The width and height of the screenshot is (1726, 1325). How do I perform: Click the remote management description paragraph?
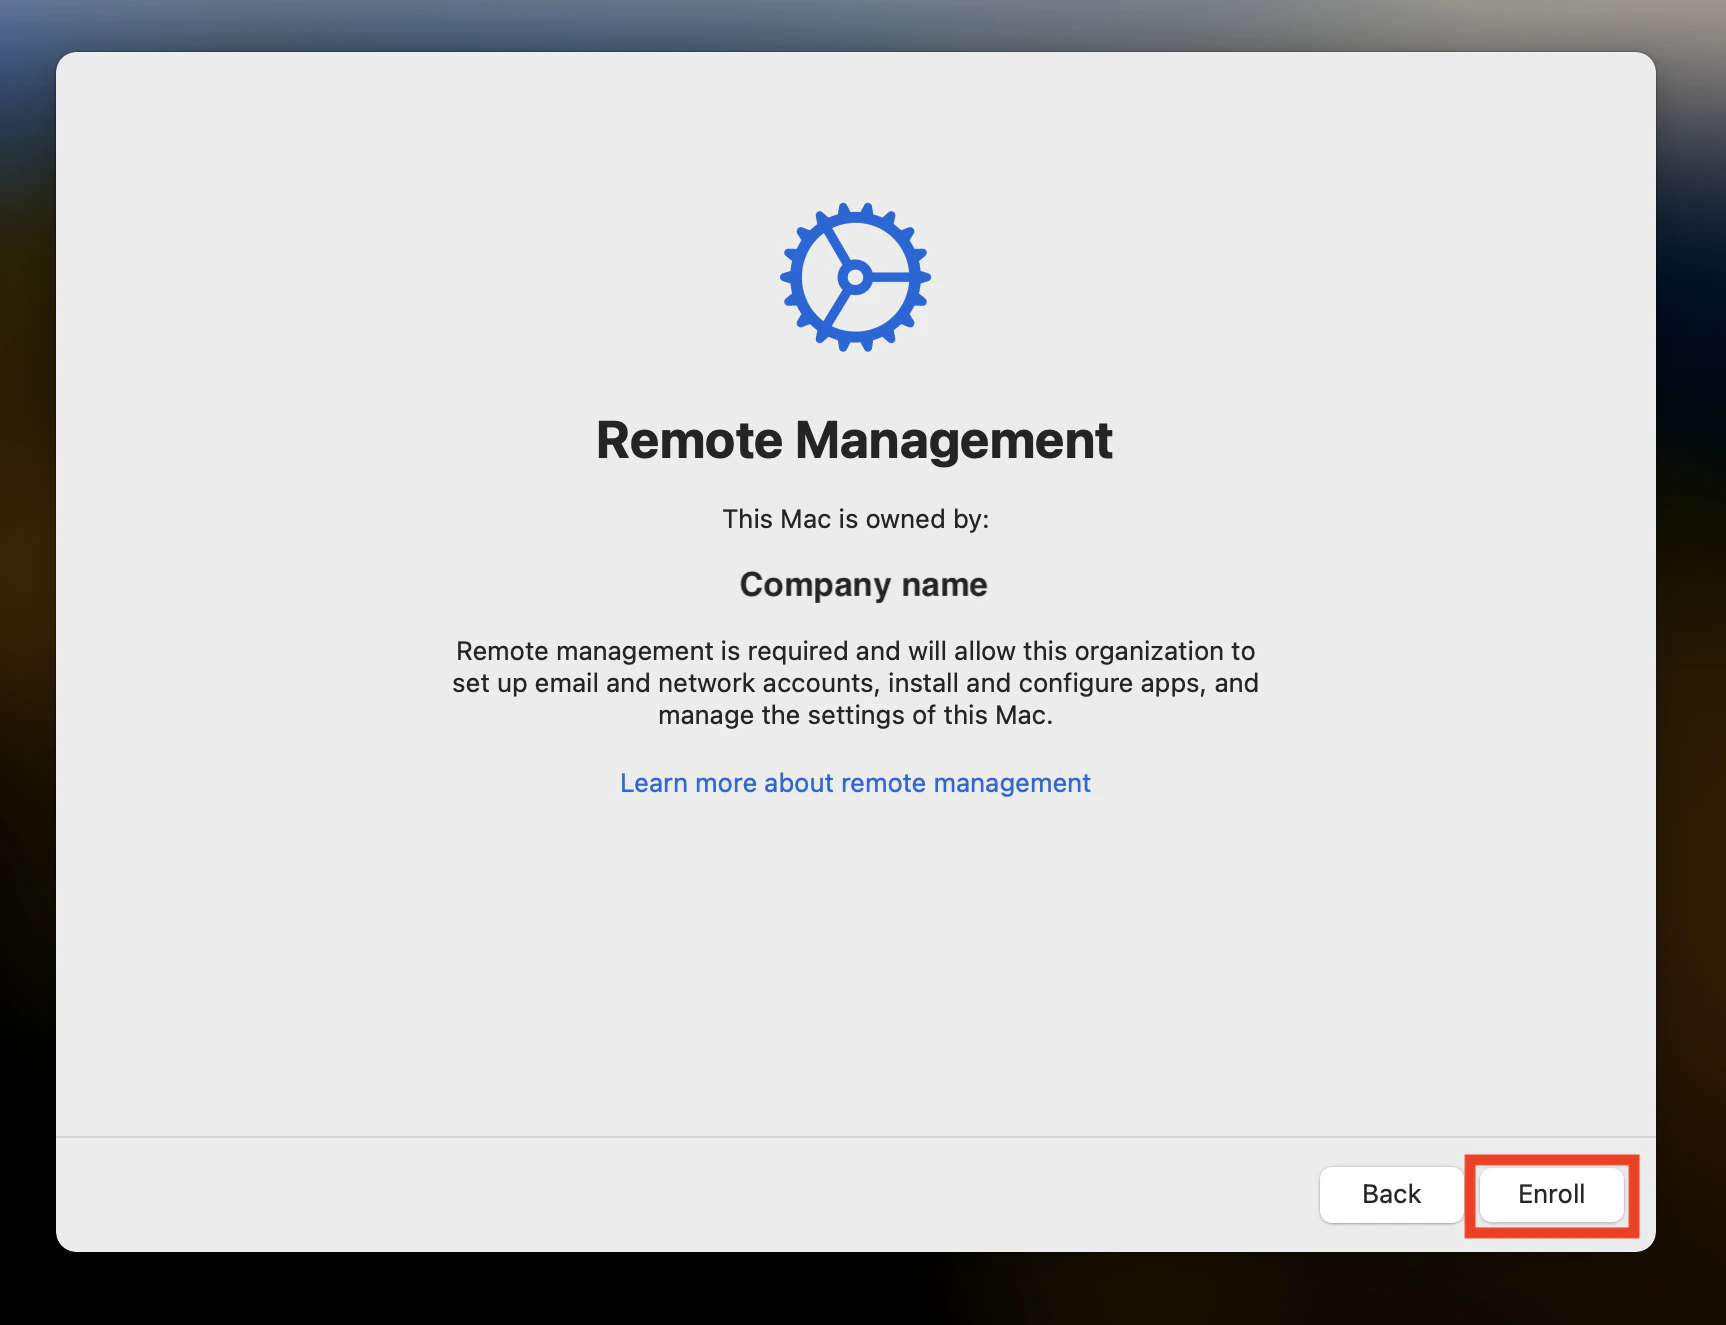tap(855, 683)
